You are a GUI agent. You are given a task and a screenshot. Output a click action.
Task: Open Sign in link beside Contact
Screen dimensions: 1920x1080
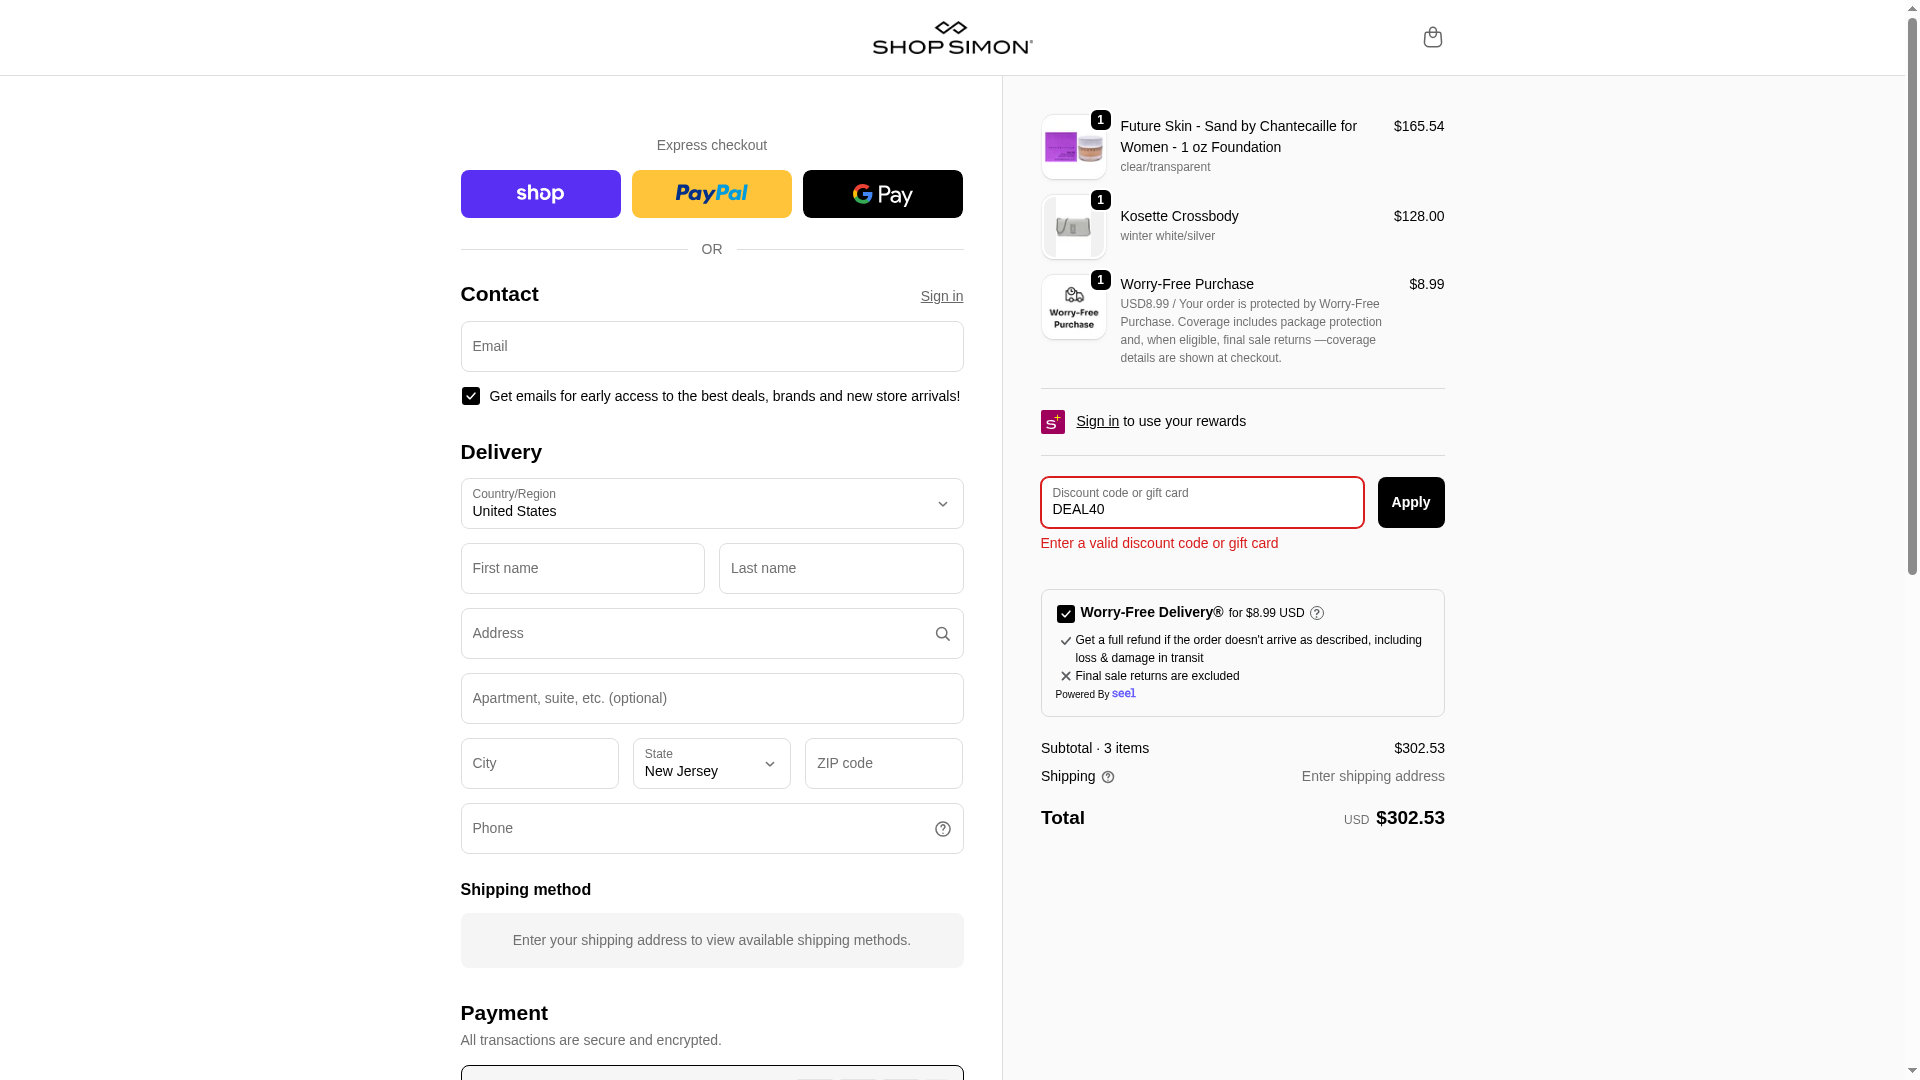(x=942, y=296)
